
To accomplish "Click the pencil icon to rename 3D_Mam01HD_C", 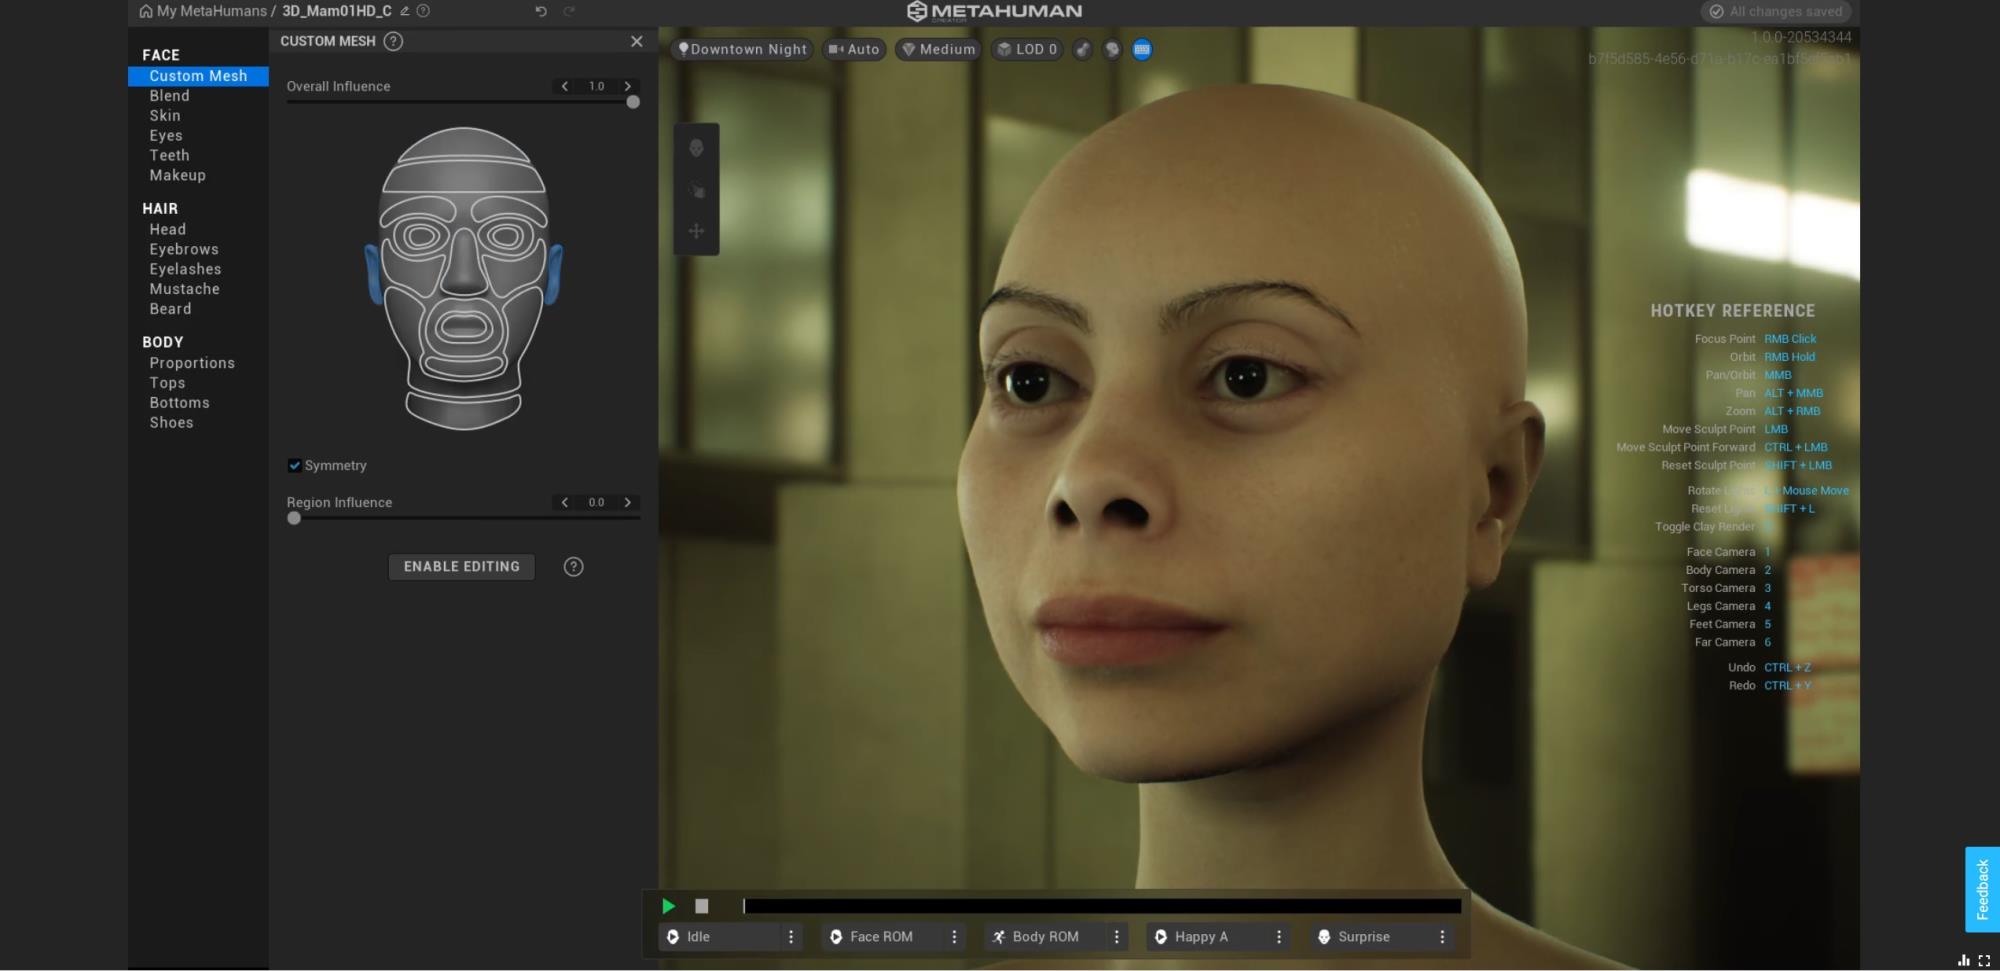I will (x=405, y=11).
